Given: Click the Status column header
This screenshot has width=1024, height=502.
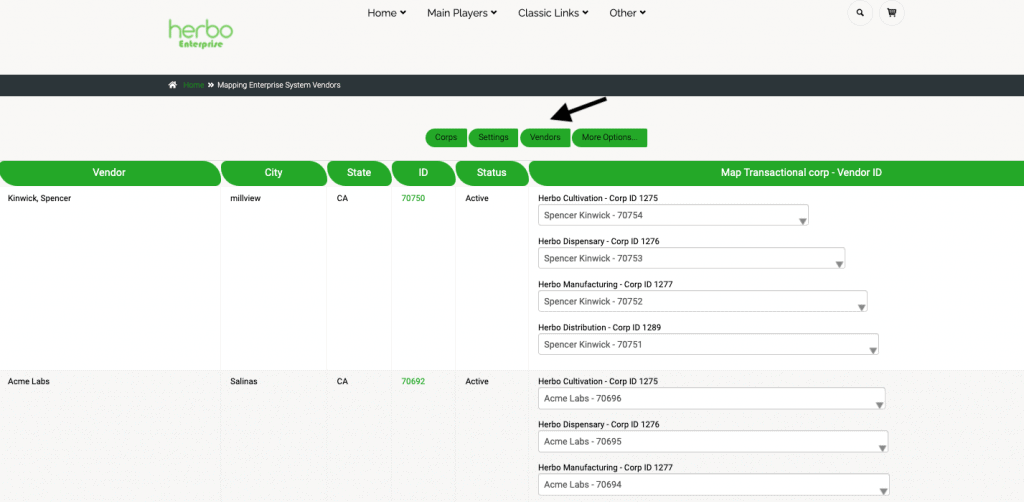Looking at the screenshot, I should (x=492, y=173).
